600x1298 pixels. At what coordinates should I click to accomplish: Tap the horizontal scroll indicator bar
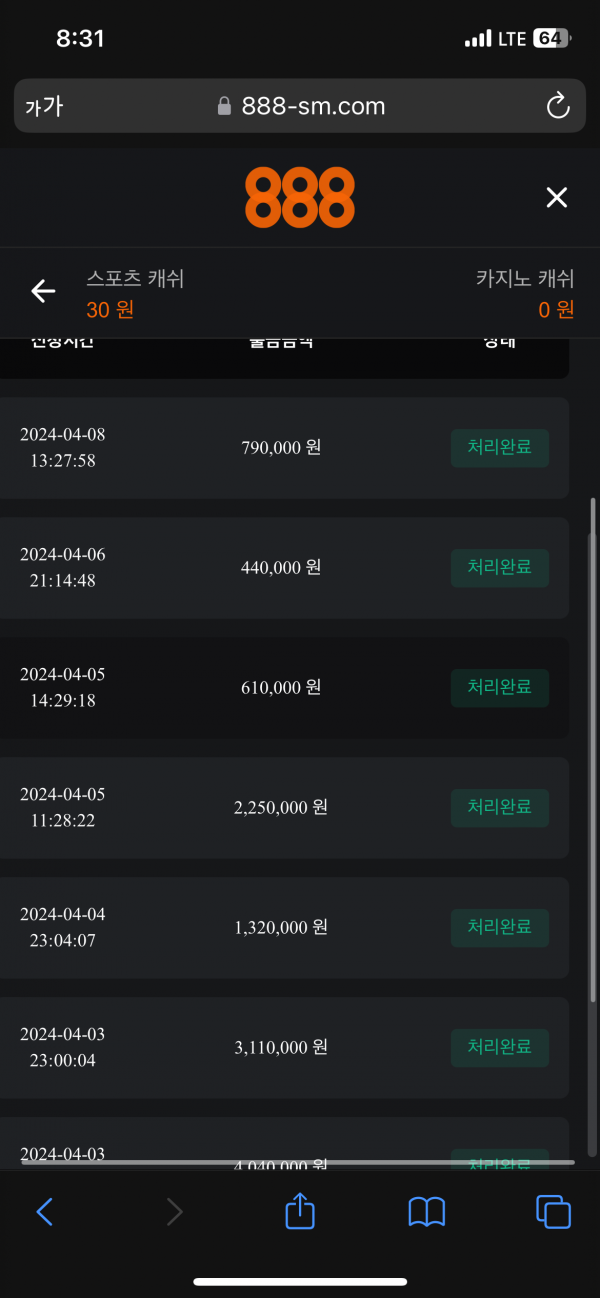click(300, 1162)
